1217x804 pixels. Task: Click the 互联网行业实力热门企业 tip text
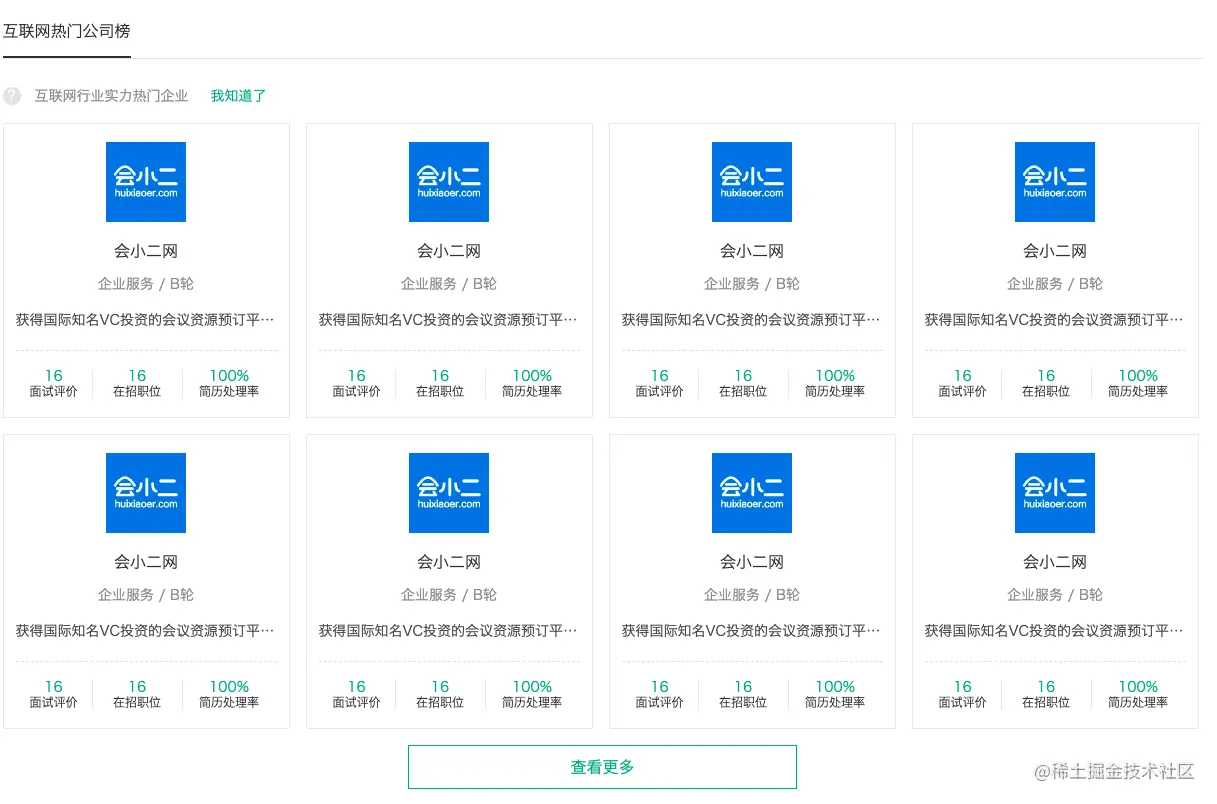[111, 96]
